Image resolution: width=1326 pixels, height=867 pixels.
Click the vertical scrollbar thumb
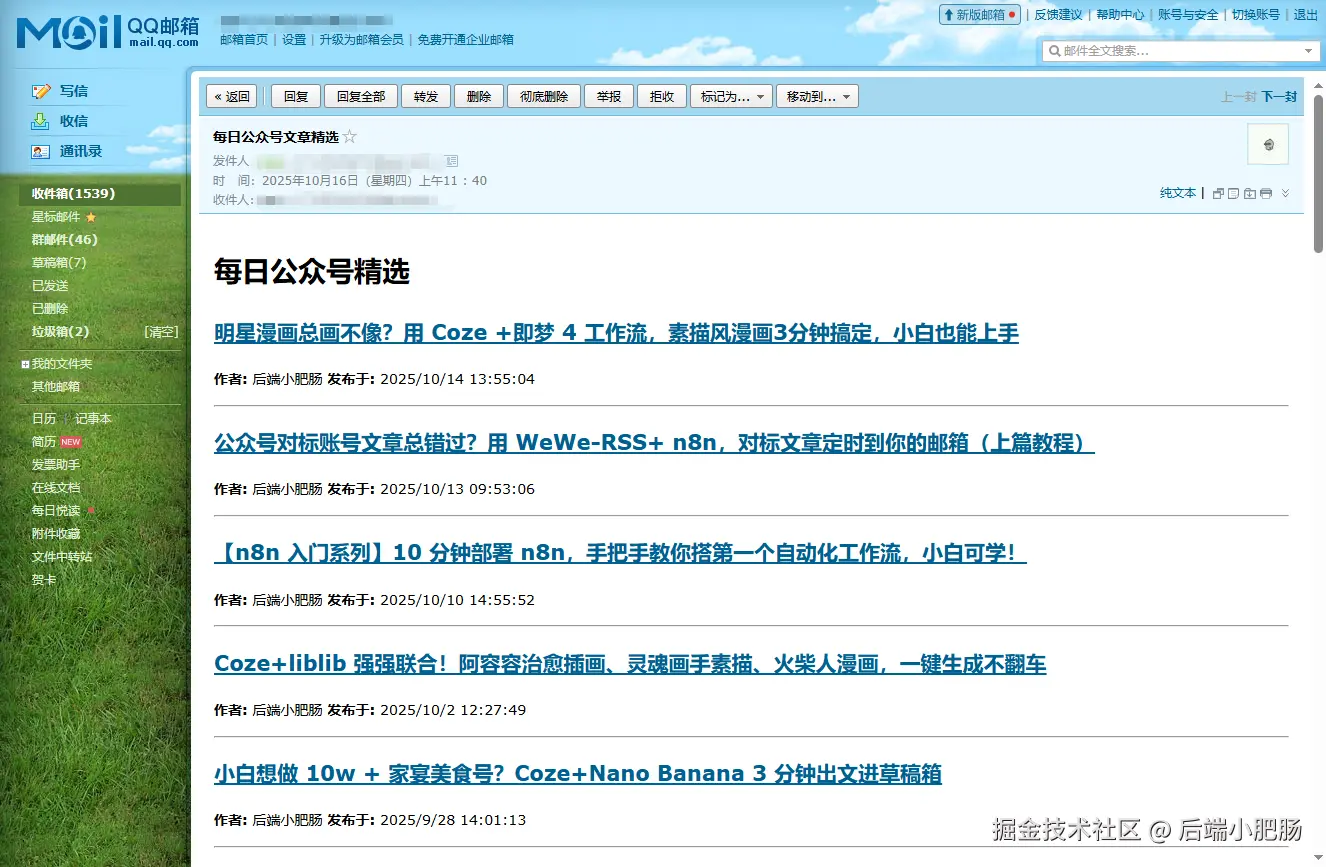pyautogui.click(x=1318, y=175)
